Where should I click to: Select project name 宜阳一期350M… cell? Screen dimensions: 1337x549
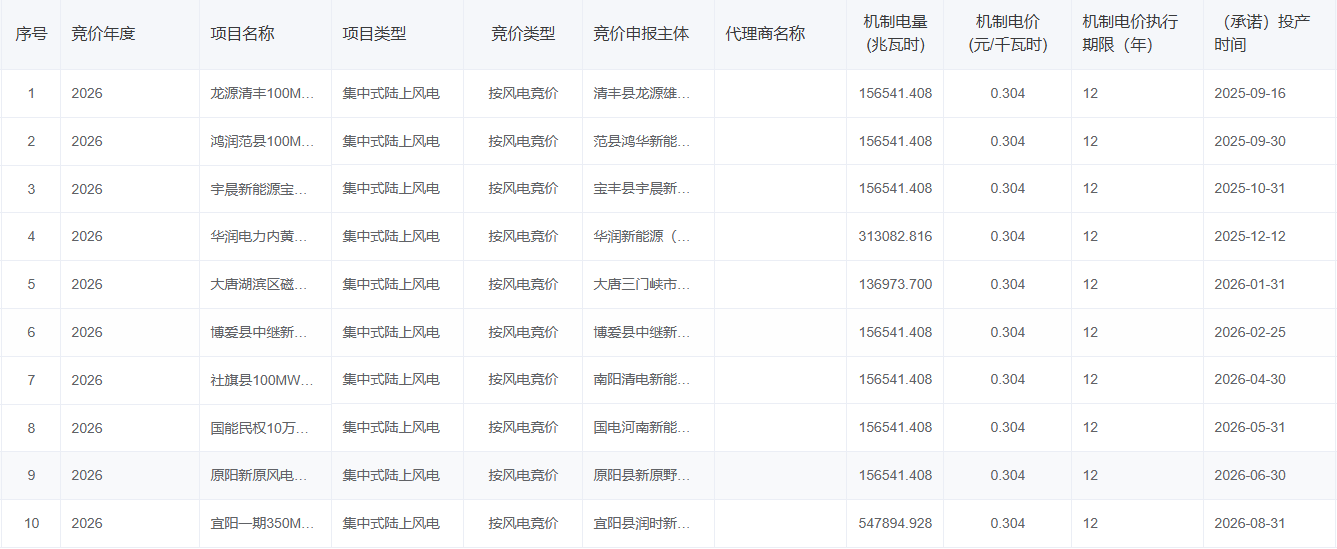click(263, 524)
